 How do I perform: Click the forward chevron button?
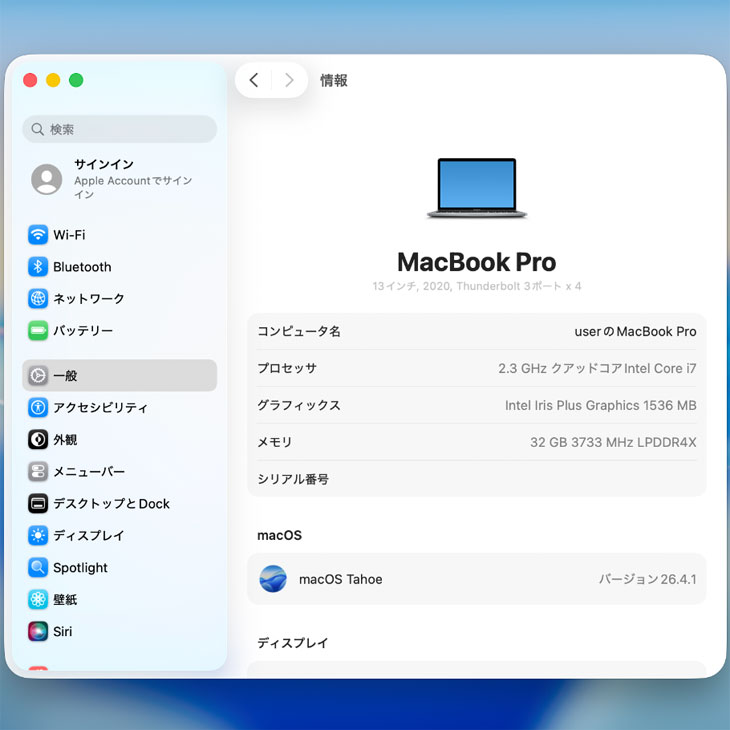coord(289,81)
